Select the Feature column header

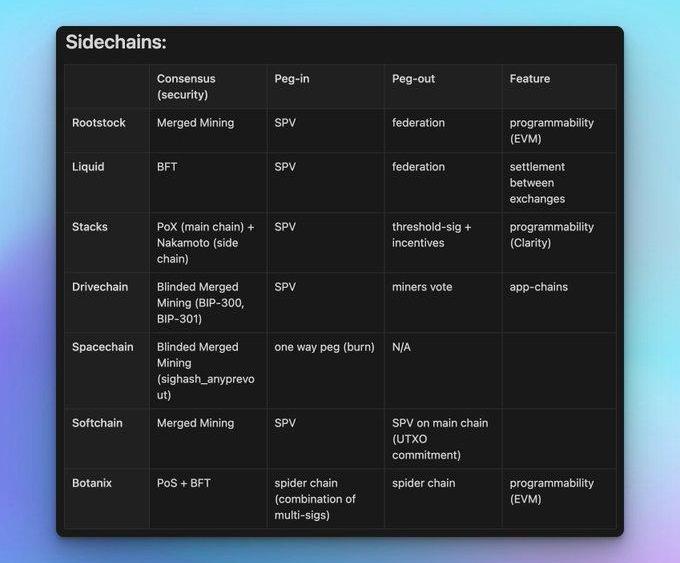pos(530,79)
